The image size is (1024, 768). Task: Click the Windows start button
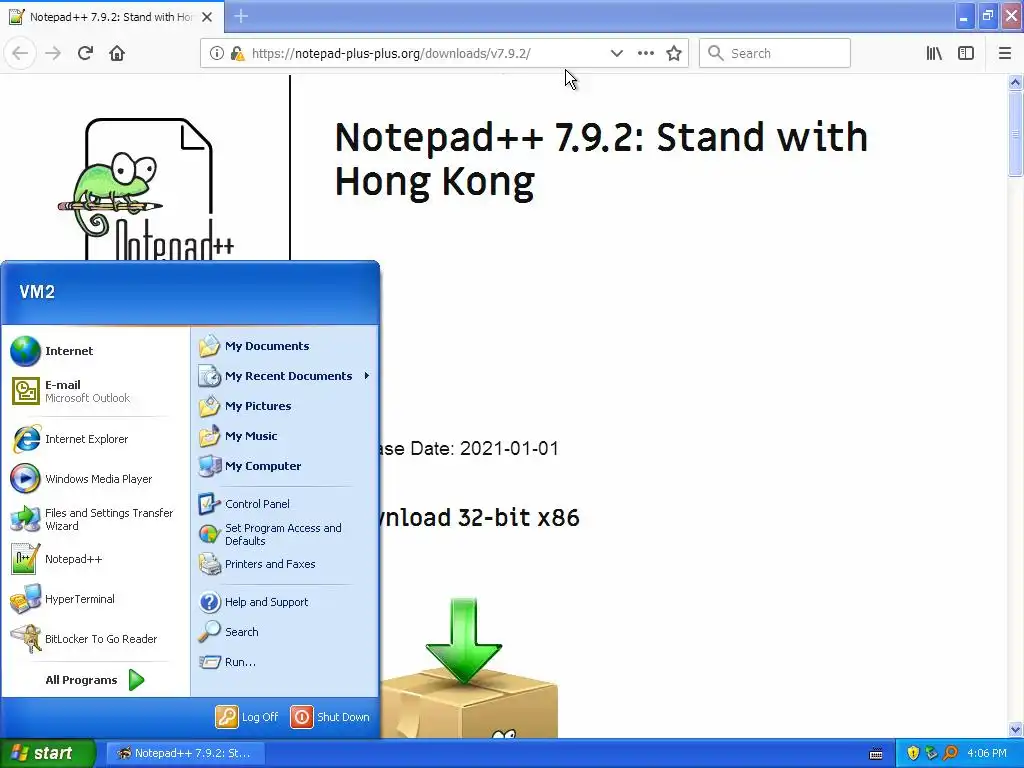click(48, 753)
